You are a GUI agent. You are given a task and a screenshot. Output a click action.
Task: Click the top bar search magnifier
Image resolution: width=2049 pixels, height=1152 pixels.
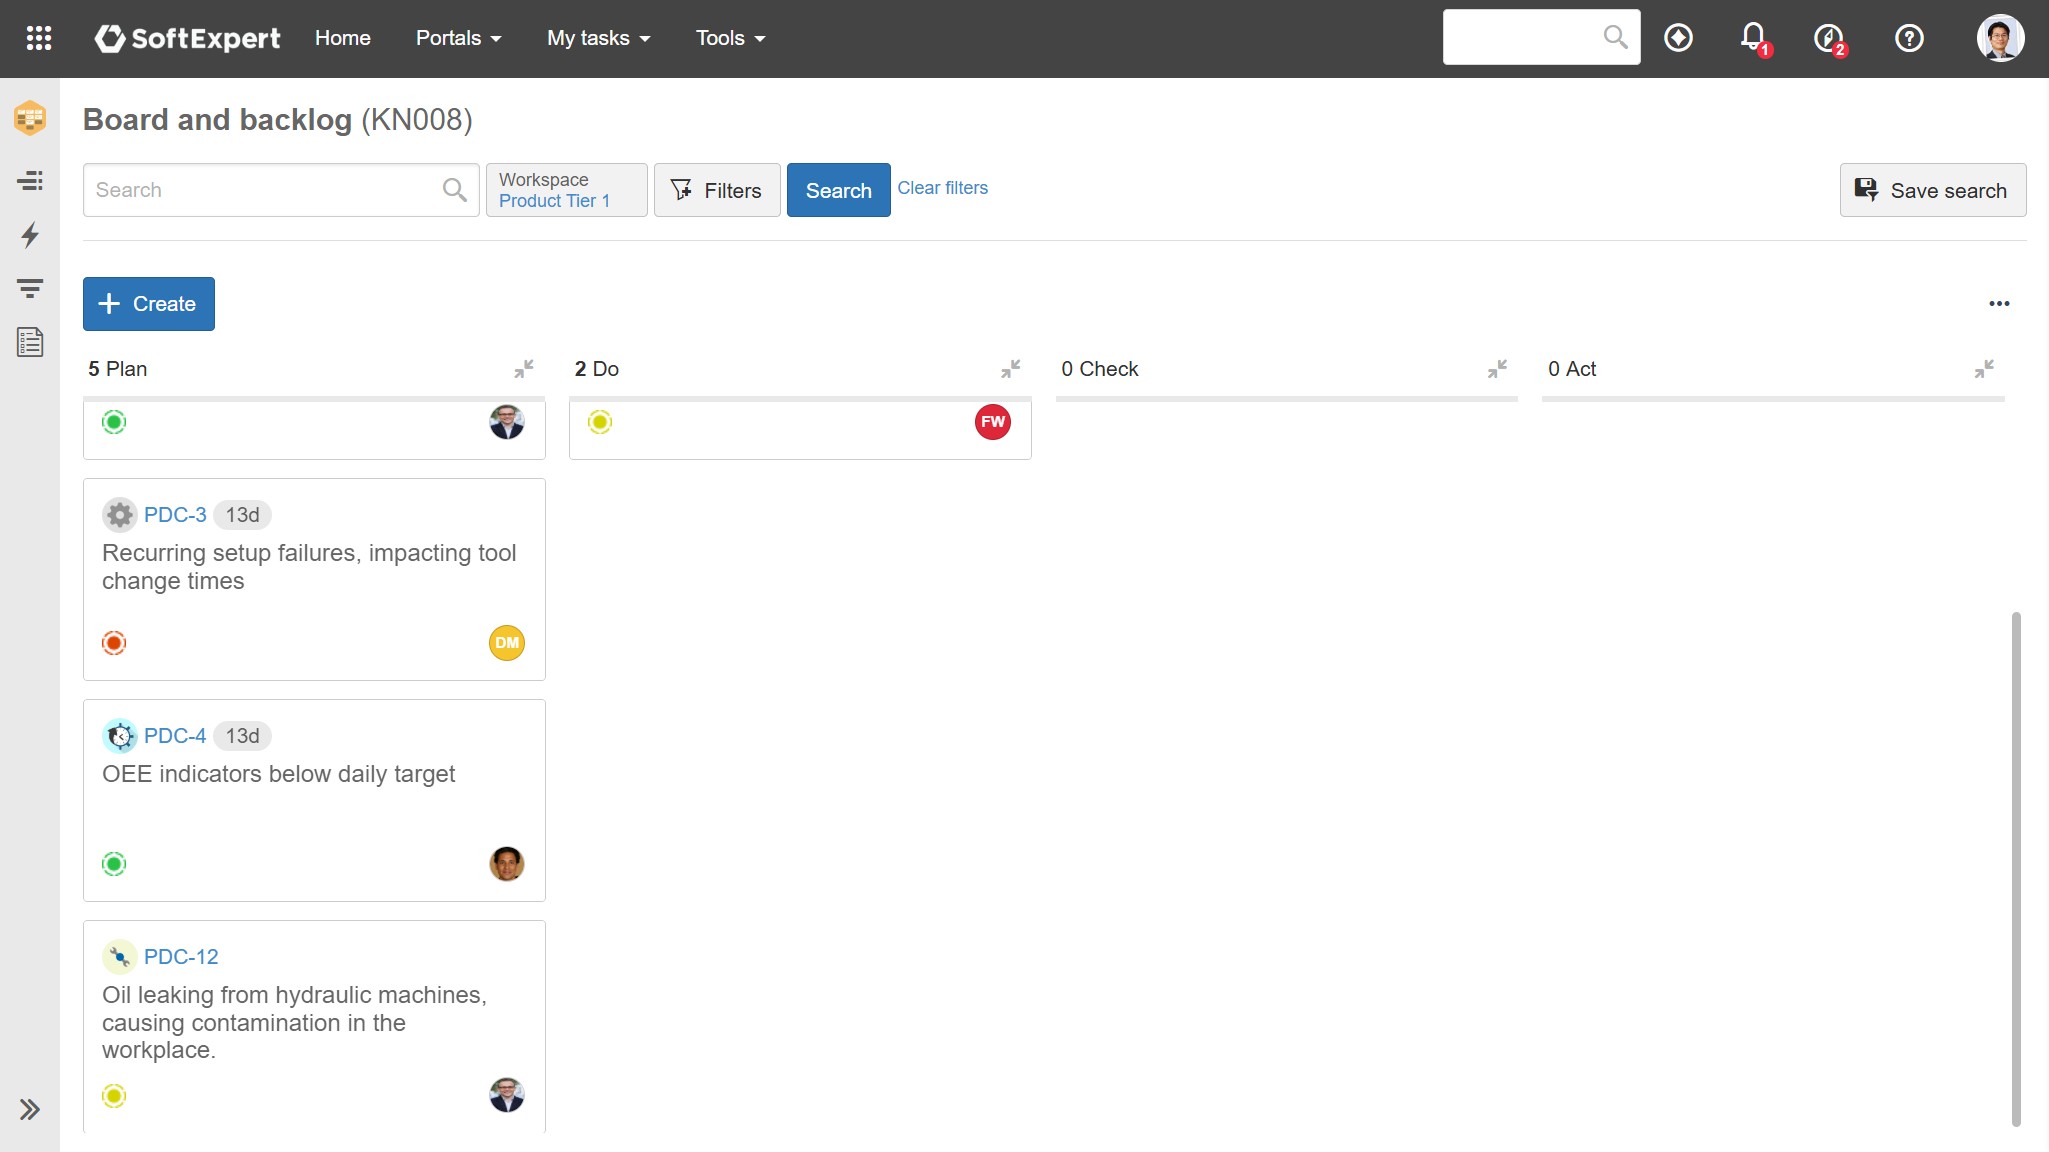tap(1615, 37)
